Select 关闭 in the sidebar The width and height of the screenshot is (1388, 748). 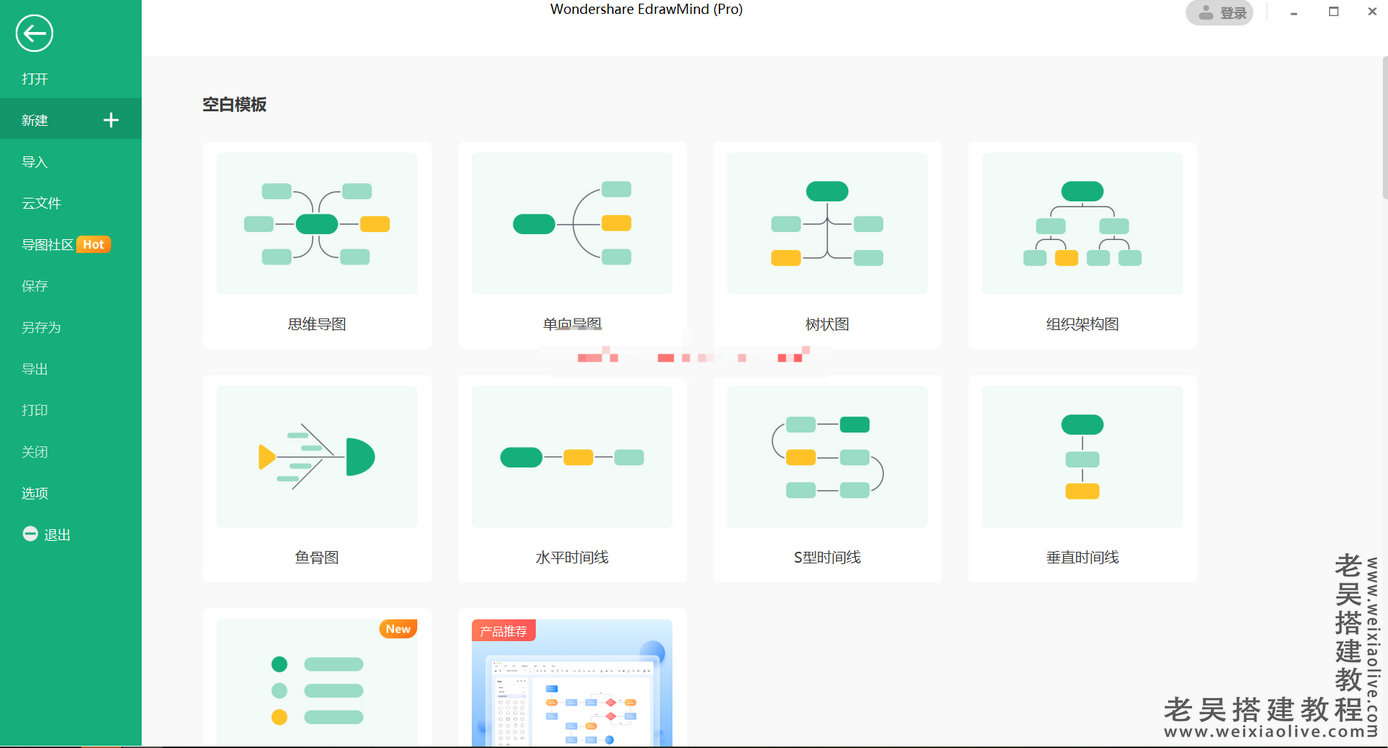coord(70,452)
